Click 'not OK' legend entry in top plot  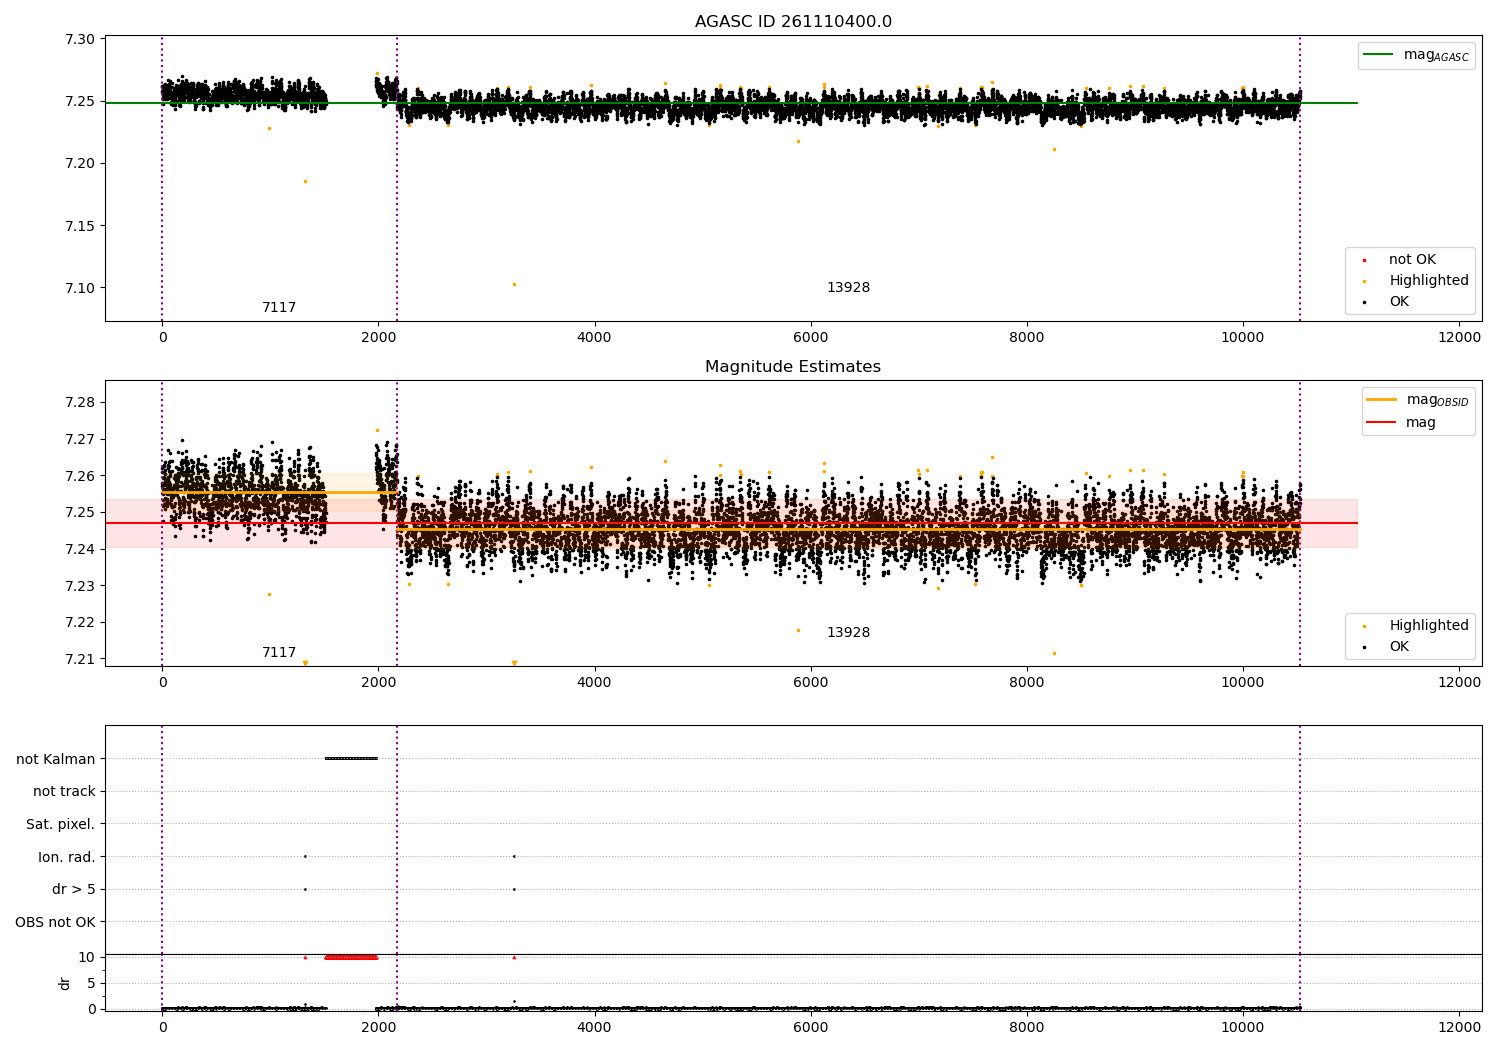[x=1411, y=260]
